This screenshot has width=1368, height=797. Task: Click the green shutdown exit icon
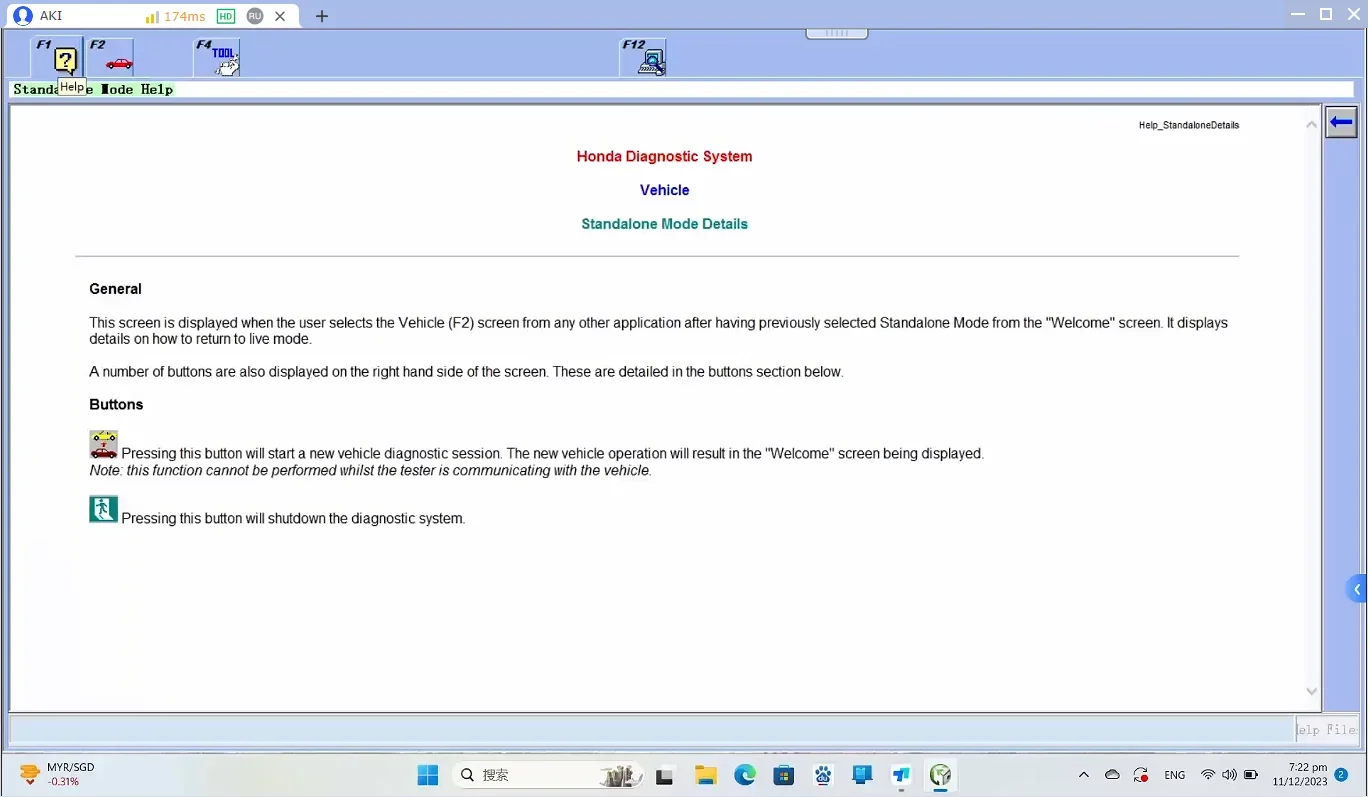point(103,509)
